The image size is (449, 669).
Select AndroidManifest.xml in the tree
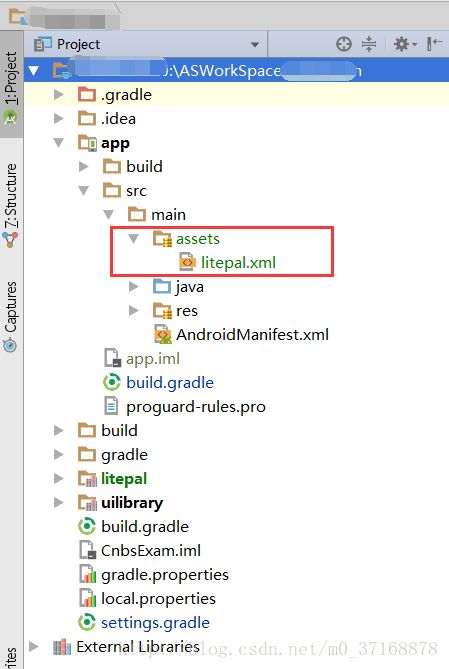253,334
